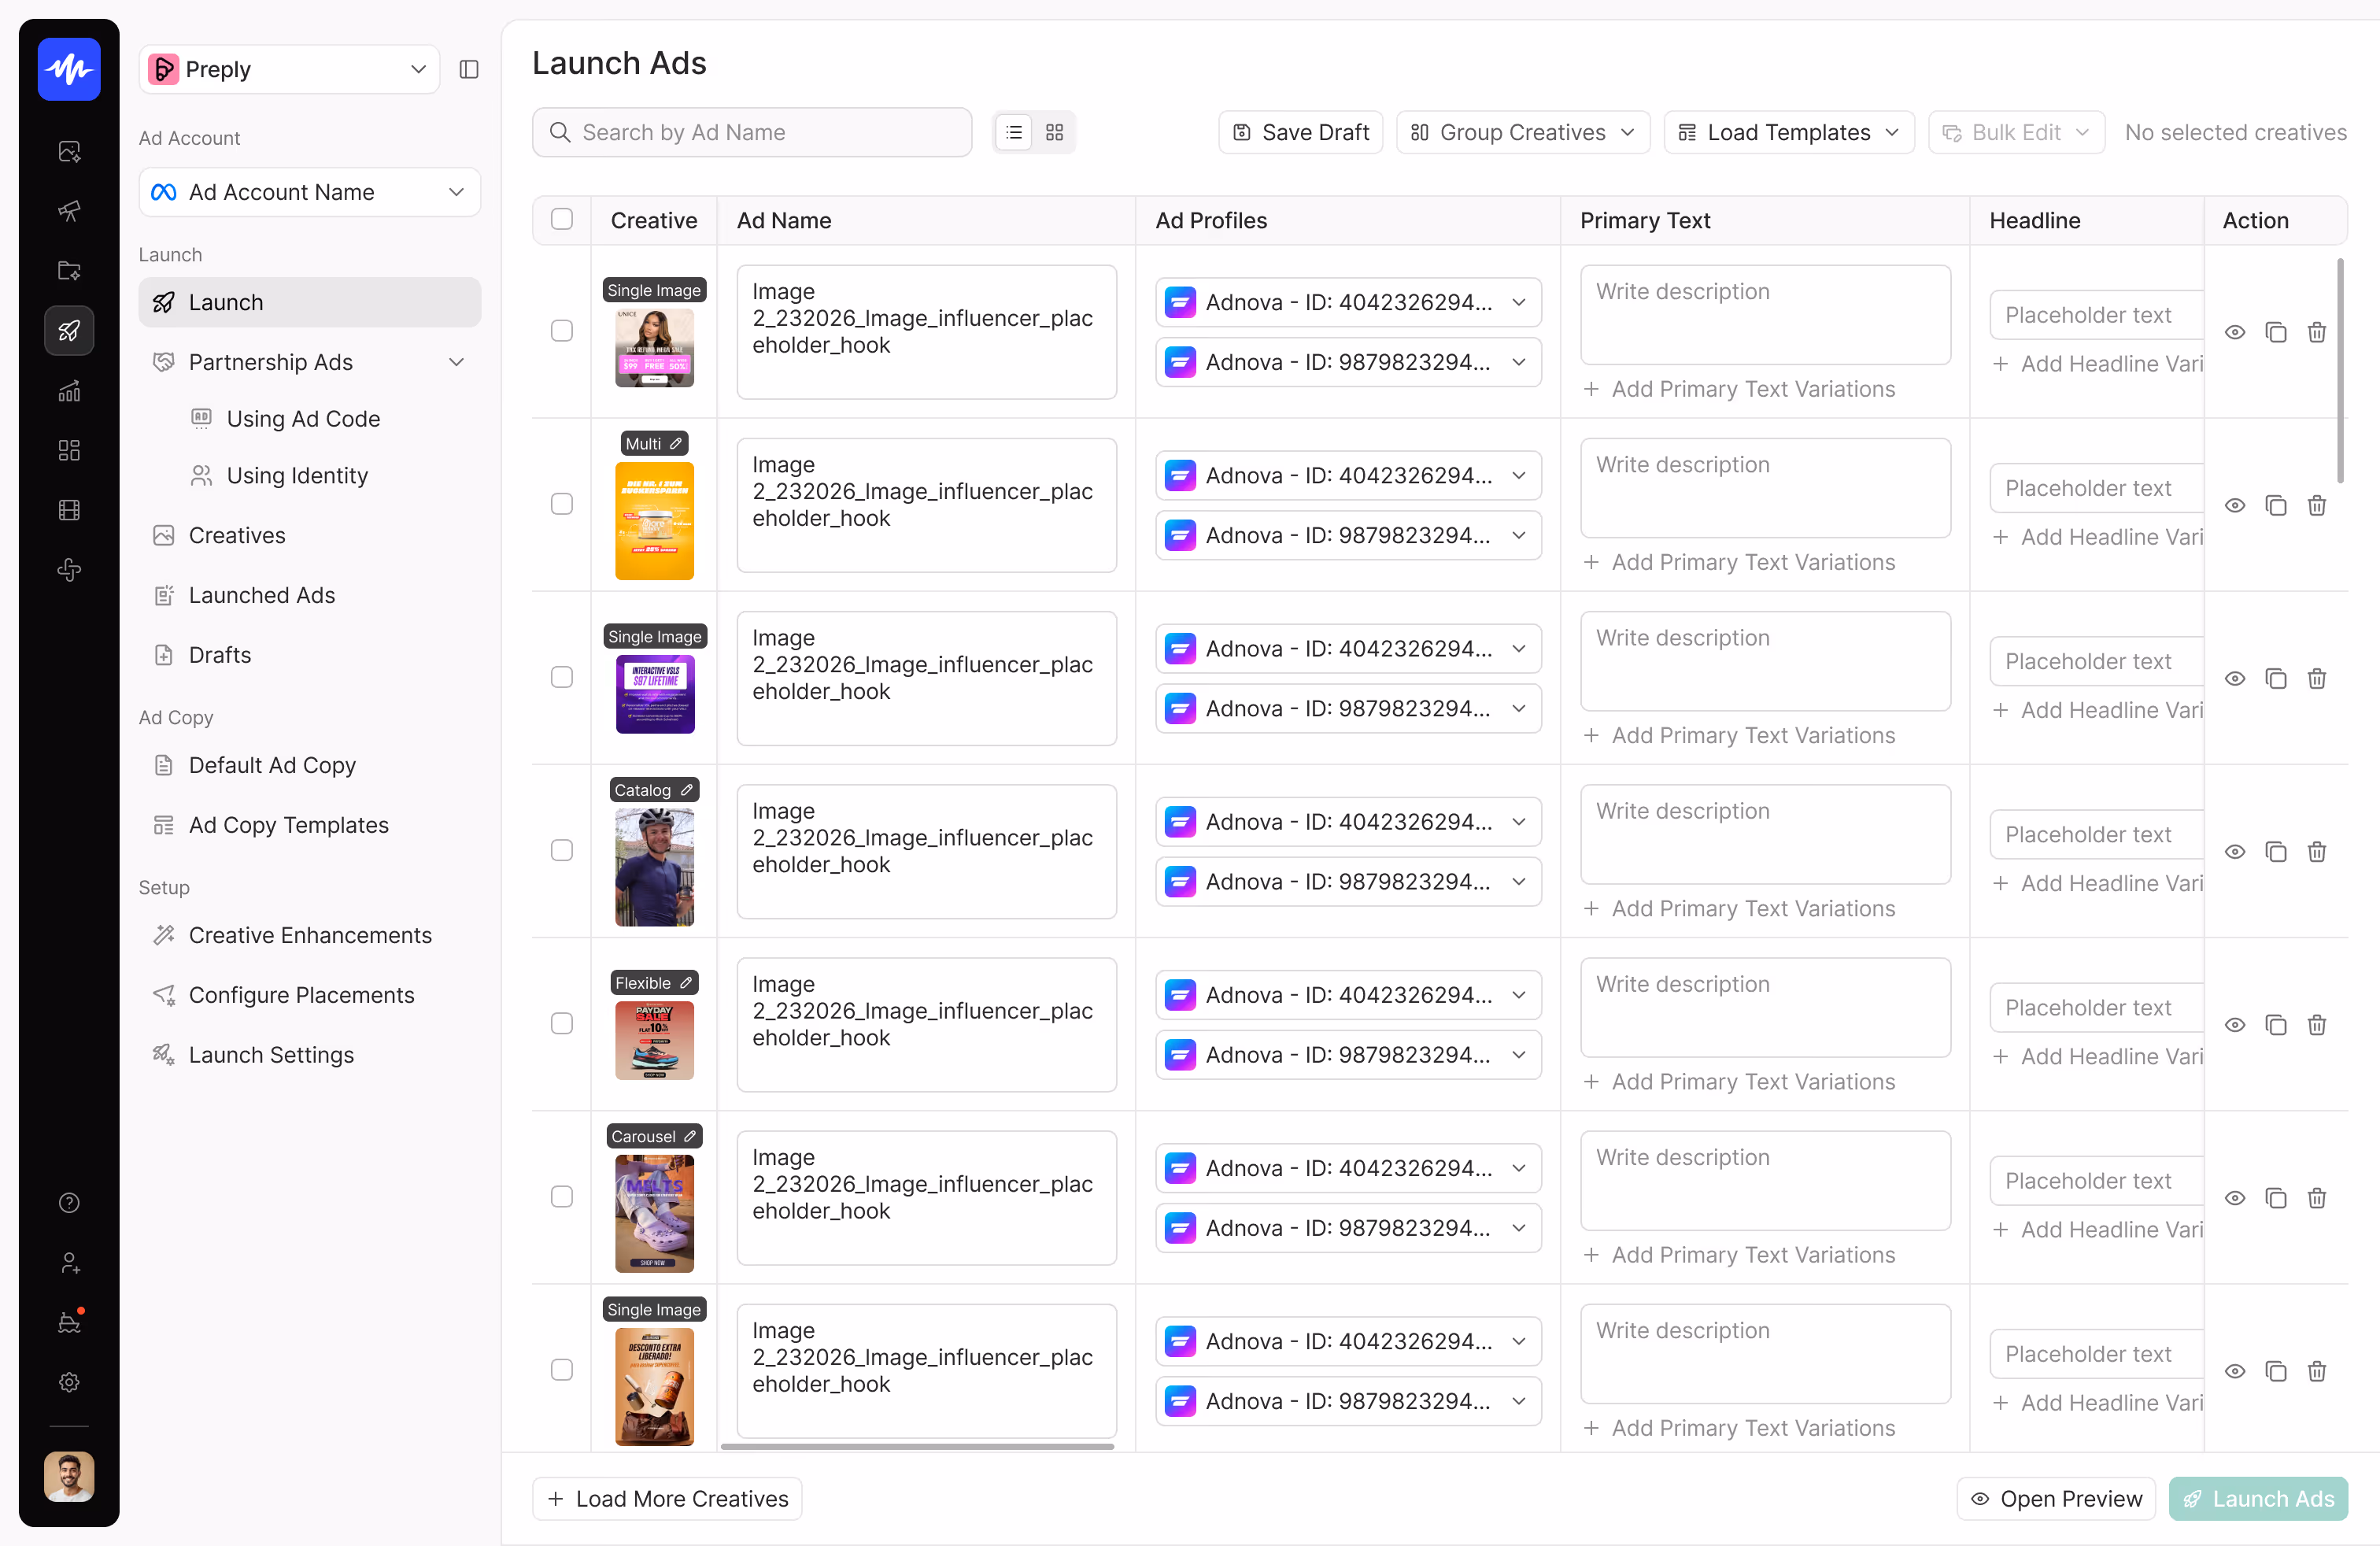Check the Flexible creative row checkbox
Image resolution: width=2380 pixels, height=1546 pixels.
point(562,1023)
